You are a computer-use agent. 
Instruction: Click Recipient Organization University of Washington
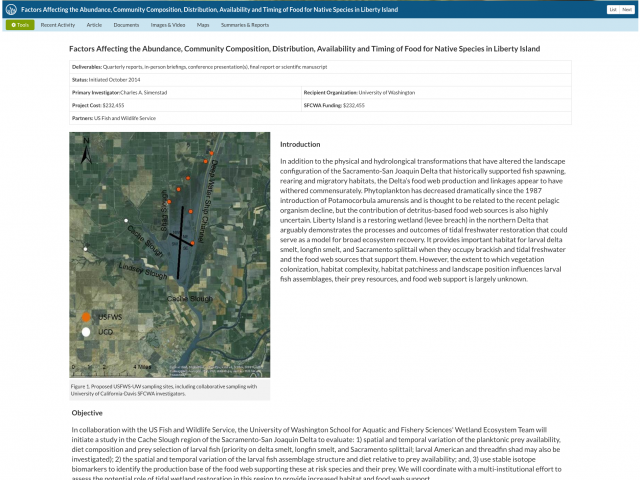pos(359,93)
